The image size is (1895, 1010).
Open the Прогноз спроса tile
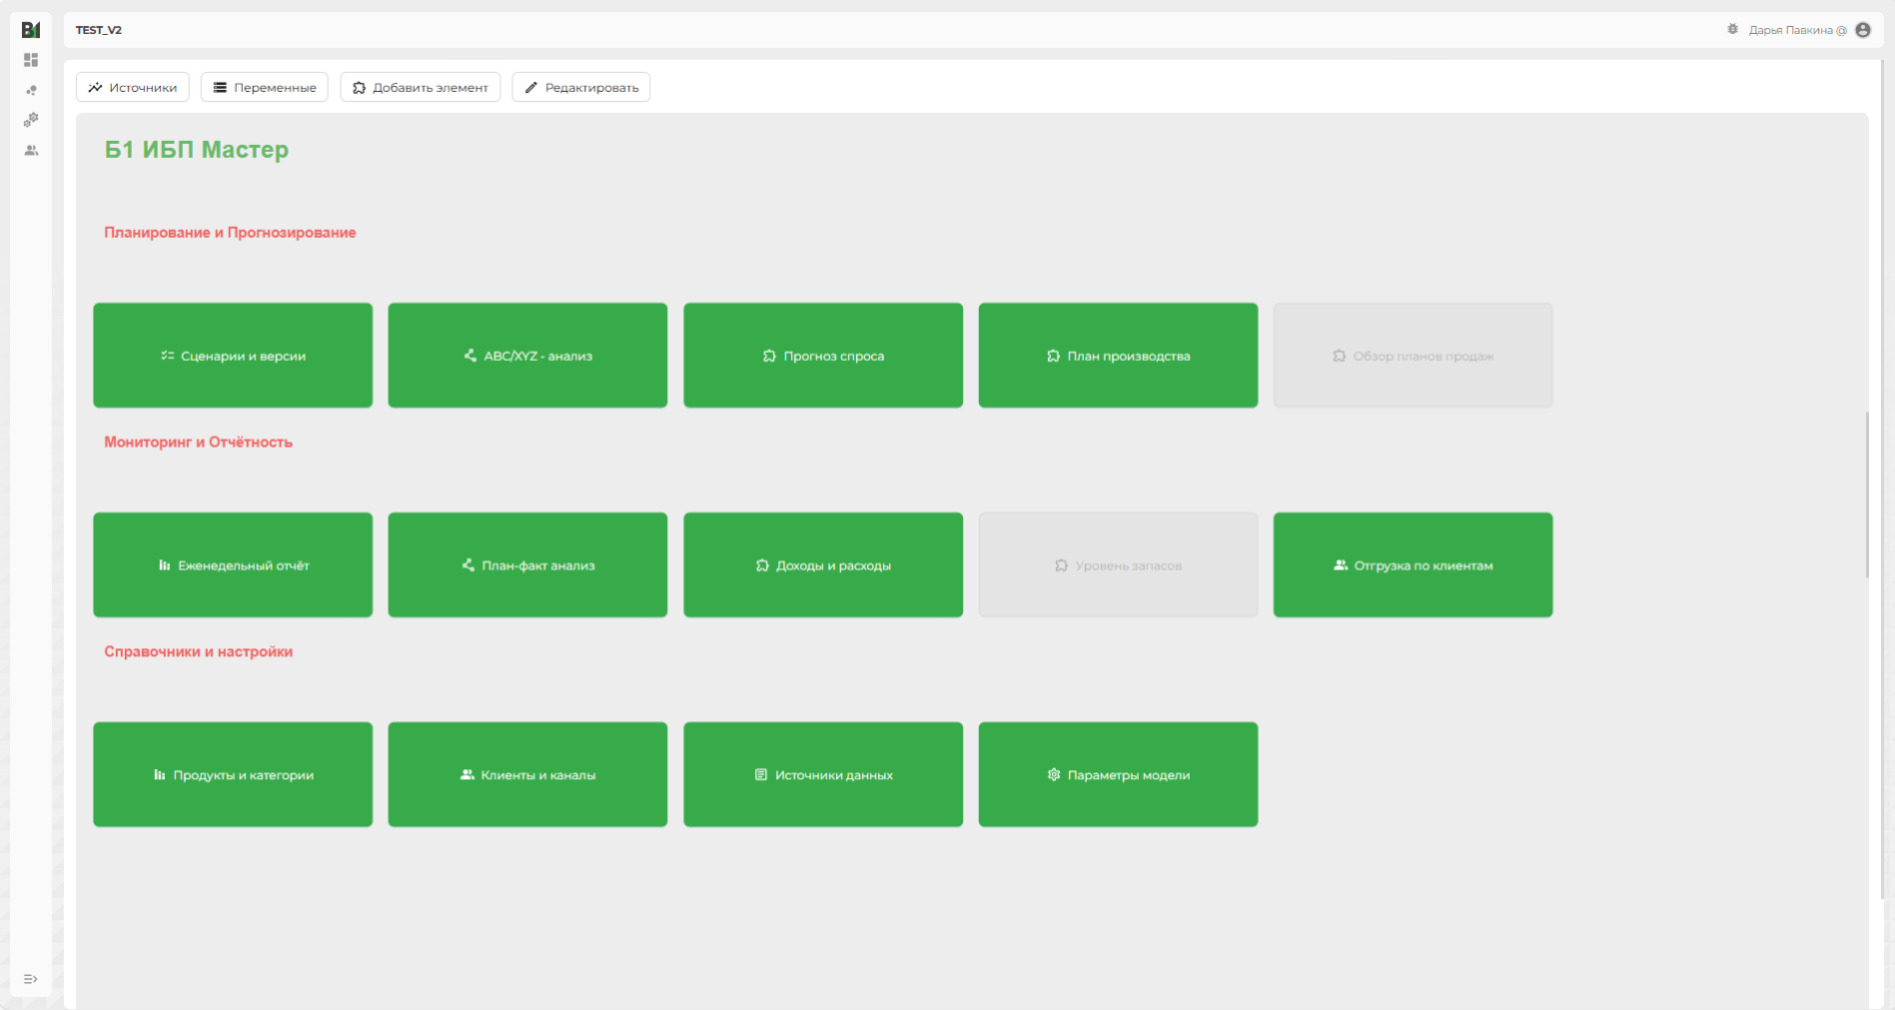point(823,355)
